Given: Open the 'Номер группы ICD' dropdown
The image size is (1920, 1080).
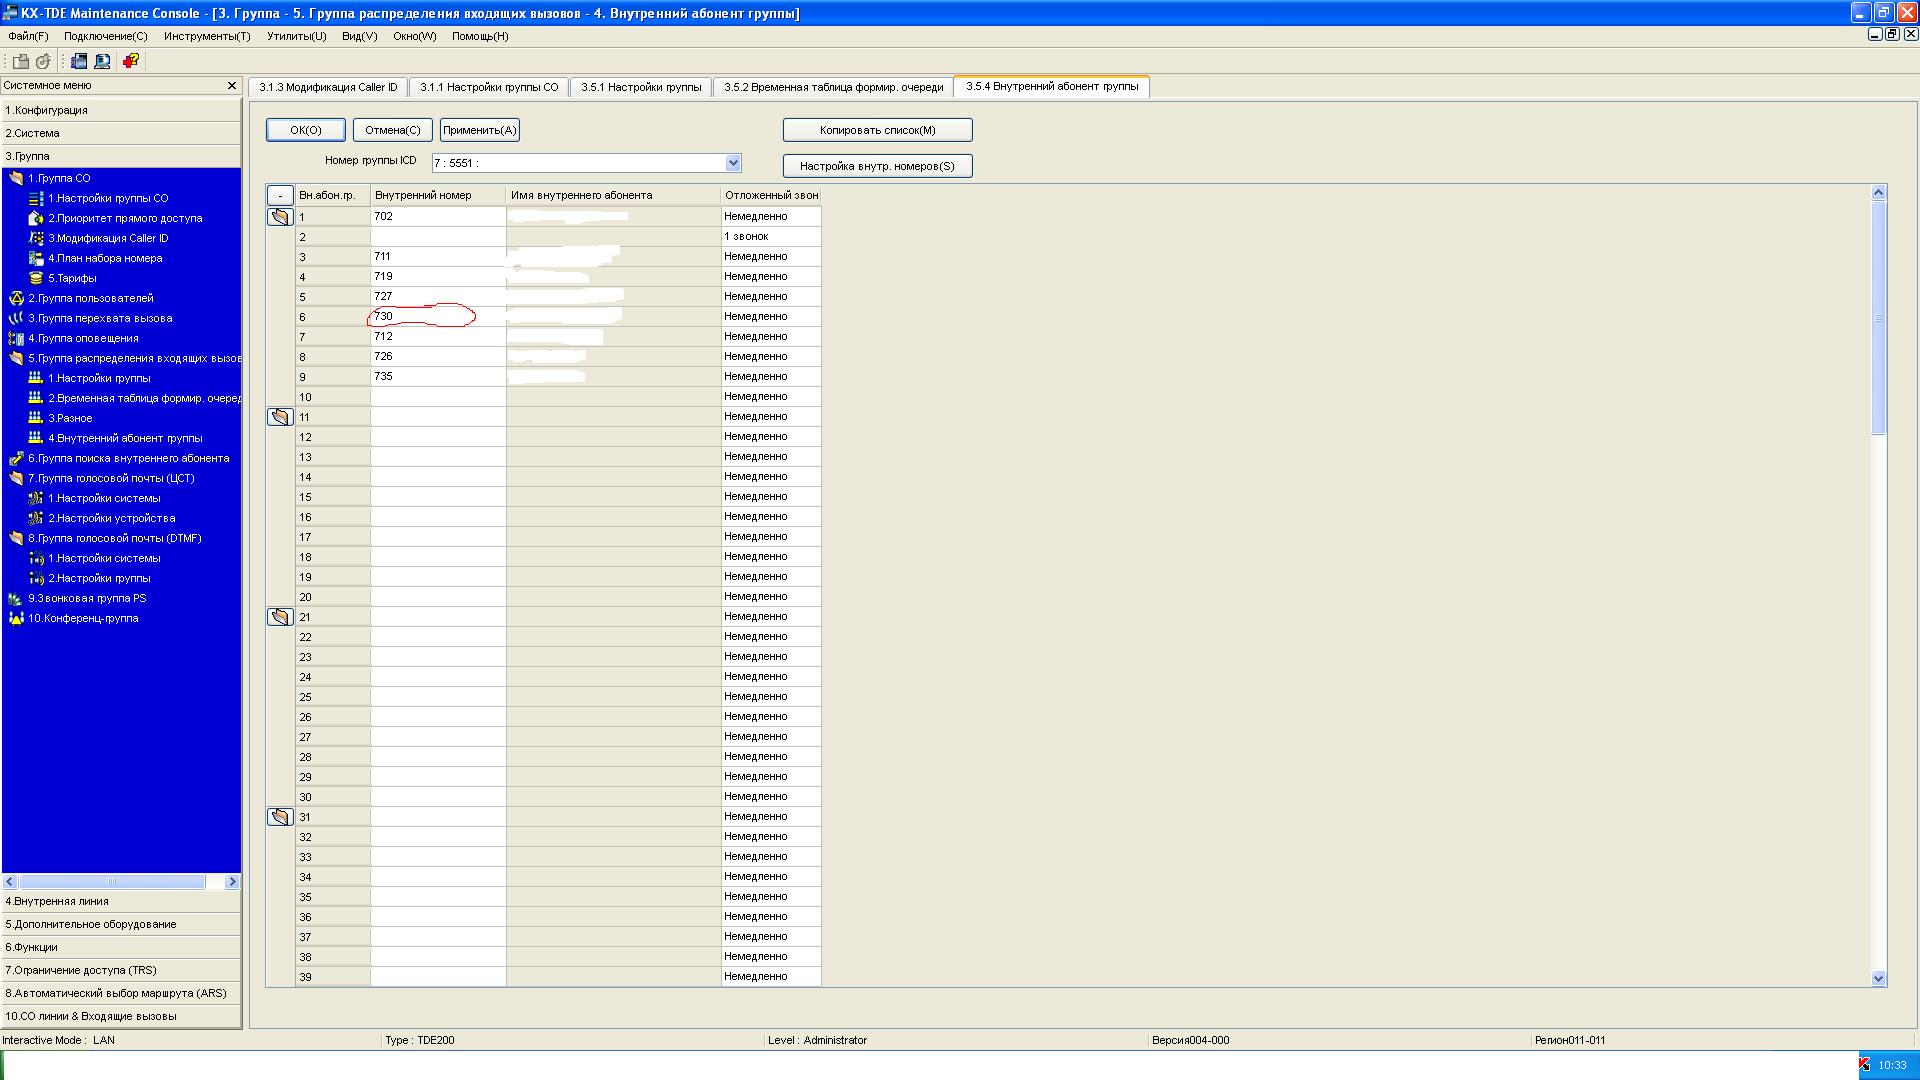Looking at the screenshot, I should click(733, 163).
